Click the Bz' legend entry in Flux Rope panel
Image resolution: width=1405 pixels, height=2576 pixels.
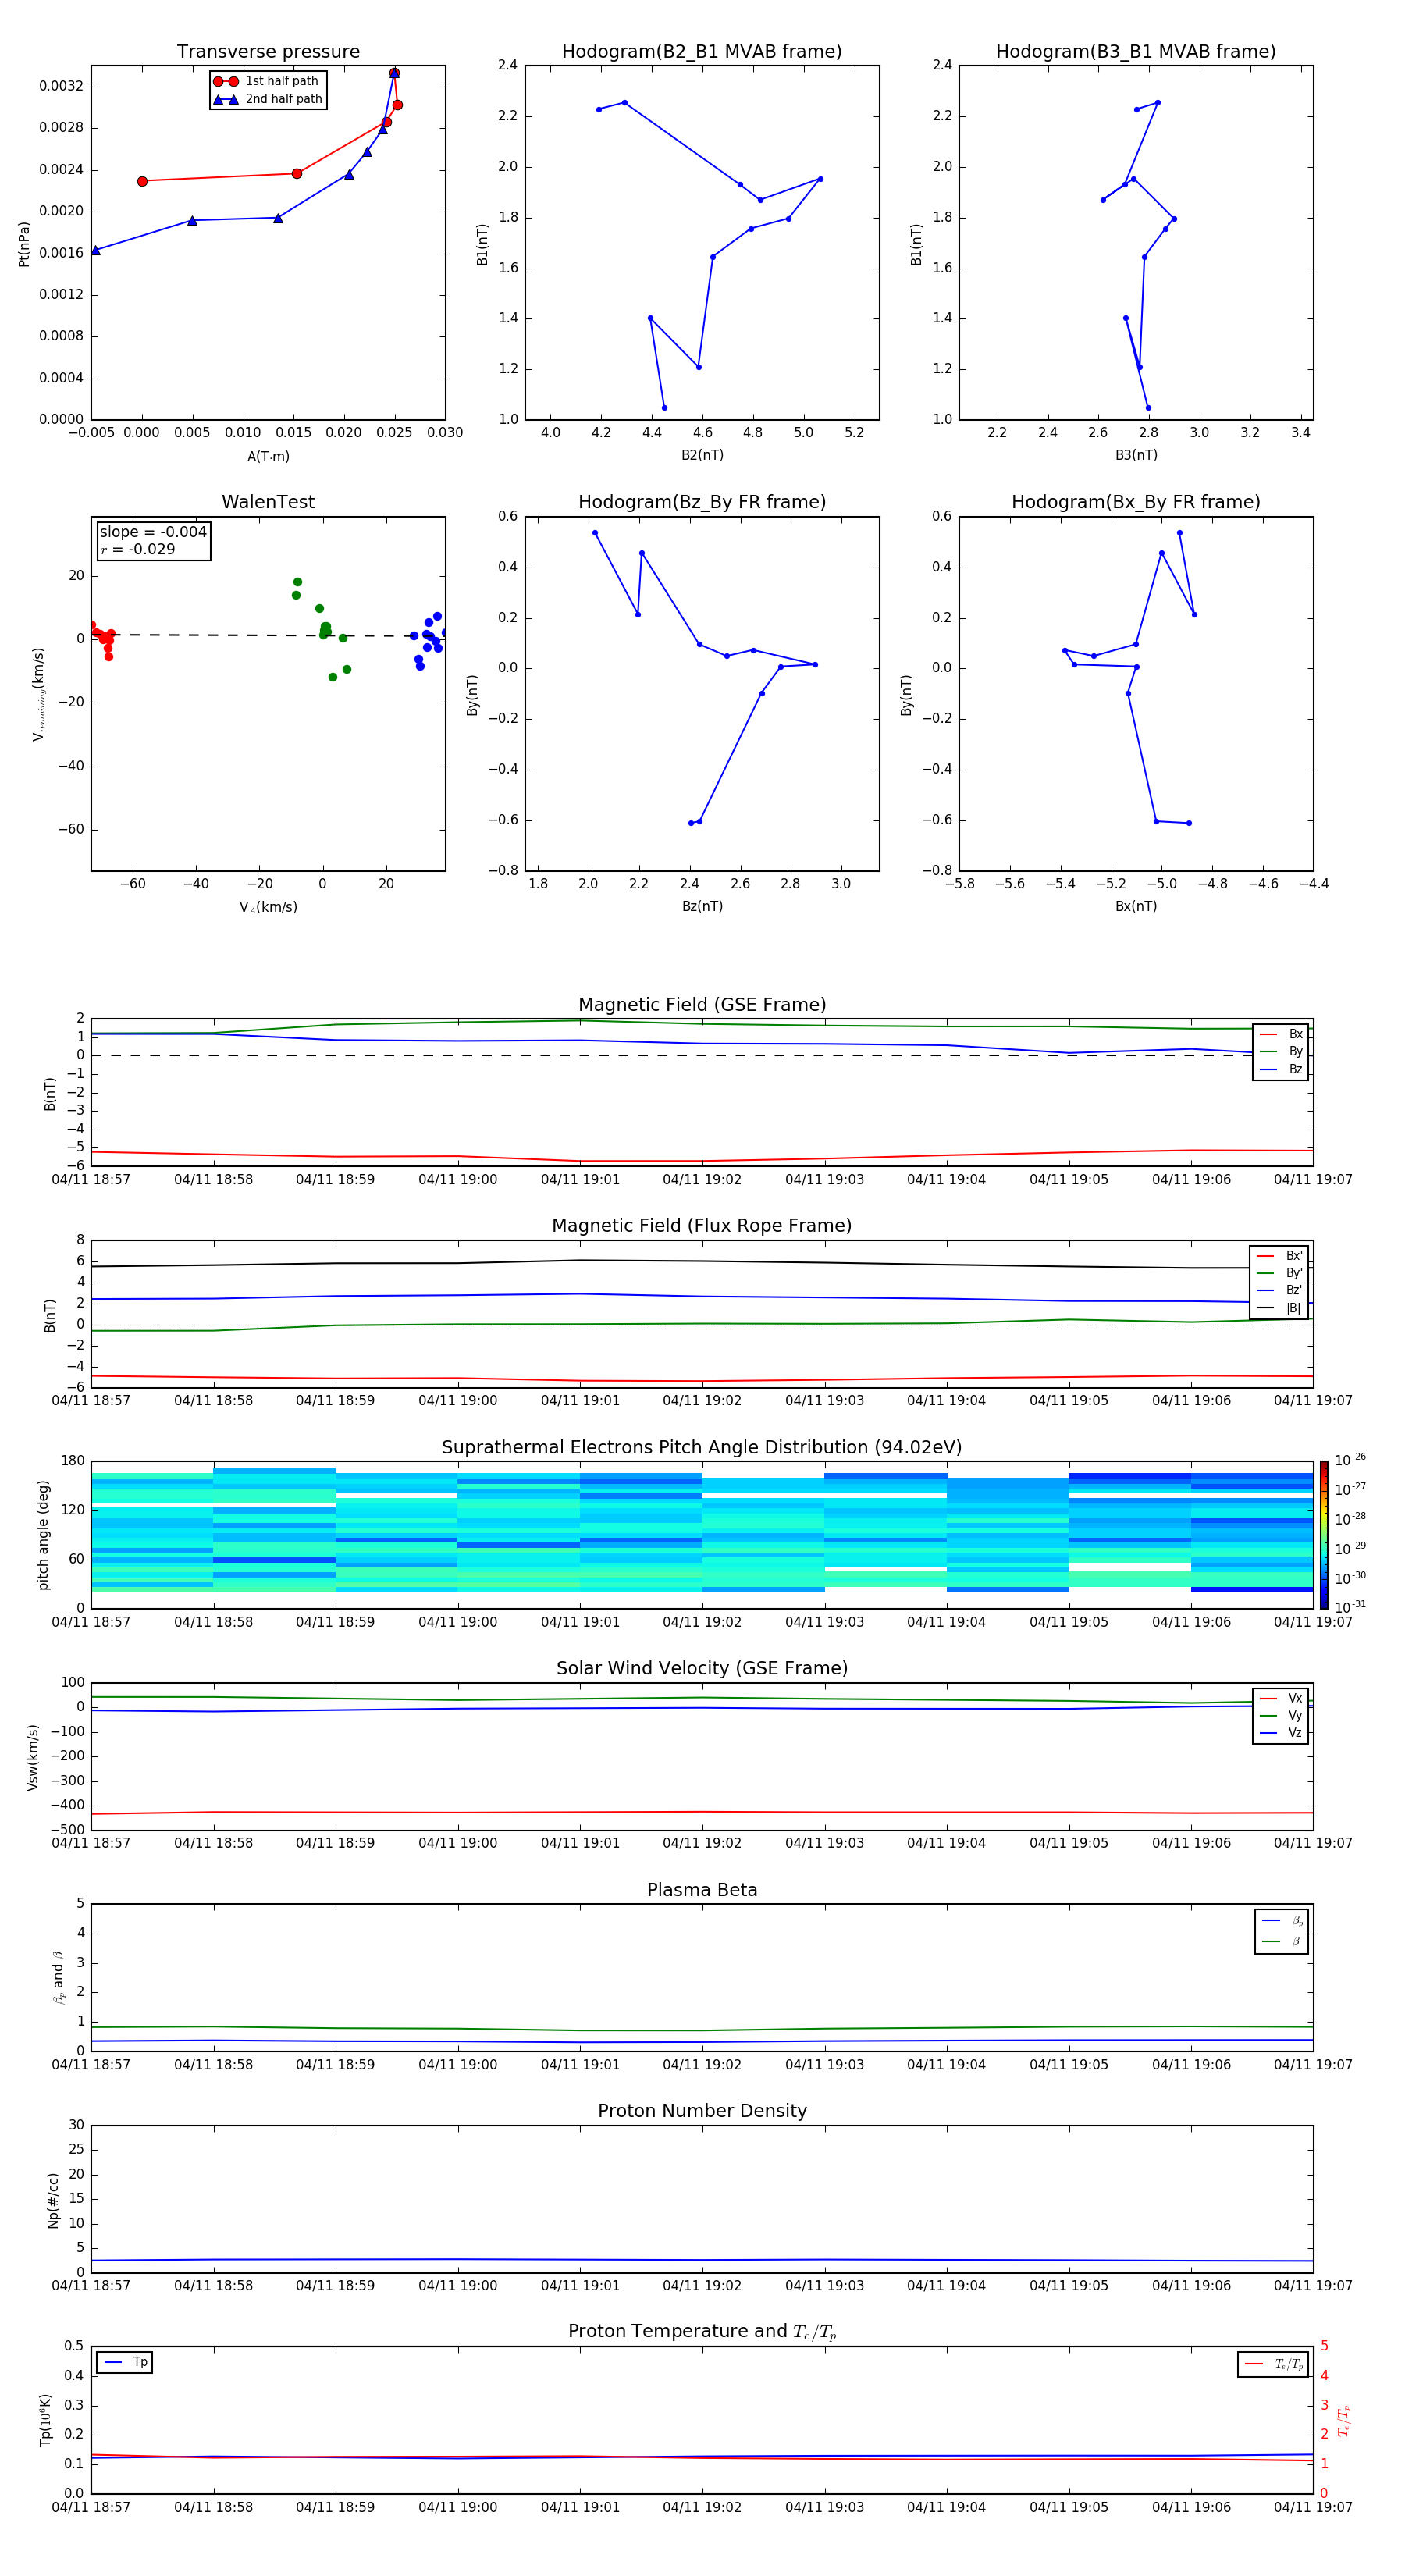pyautogui.click(x=1279, y=1290)
